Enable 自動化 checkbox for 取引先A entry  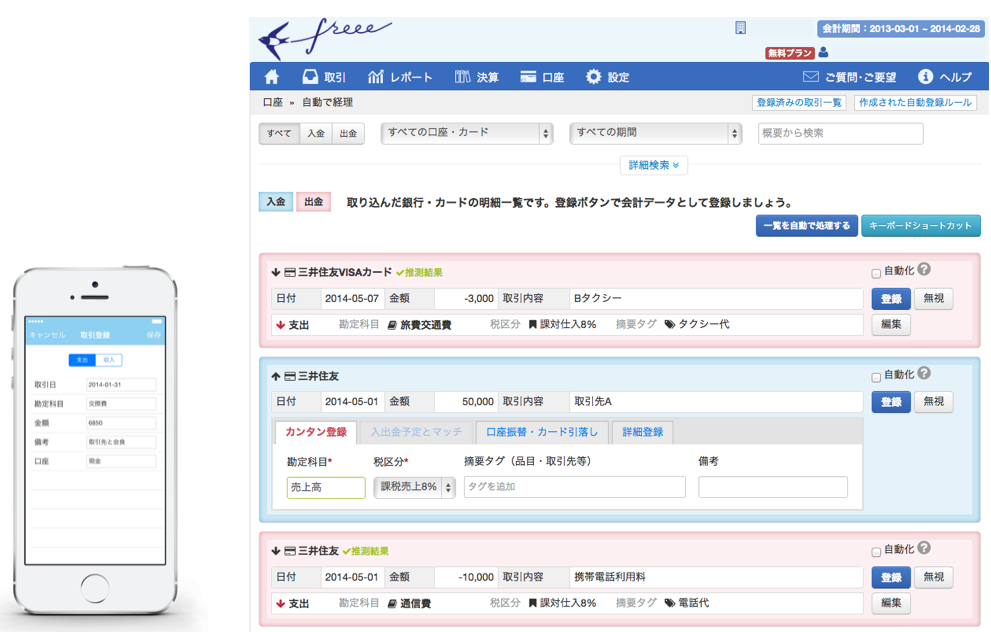coord(876,377)
